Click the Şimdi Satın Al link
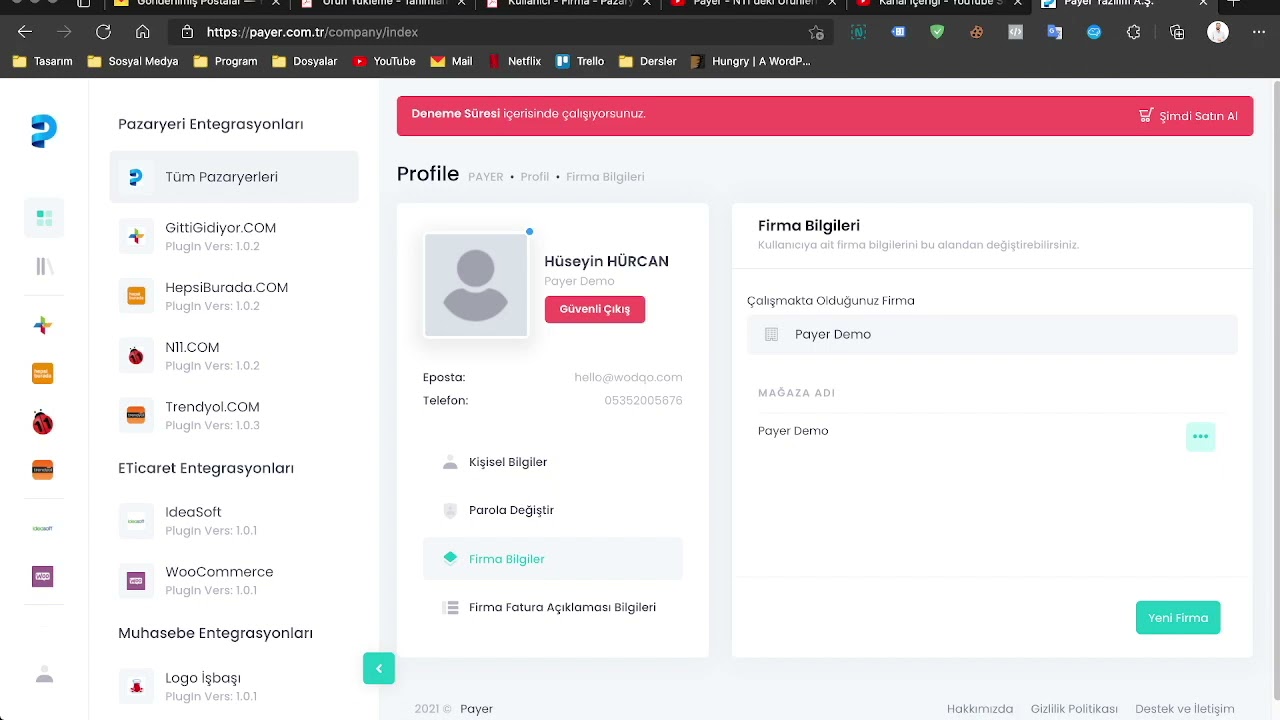Viewport: 1280px width, 720px height. pyautogui.click(x=1198, y=116)
